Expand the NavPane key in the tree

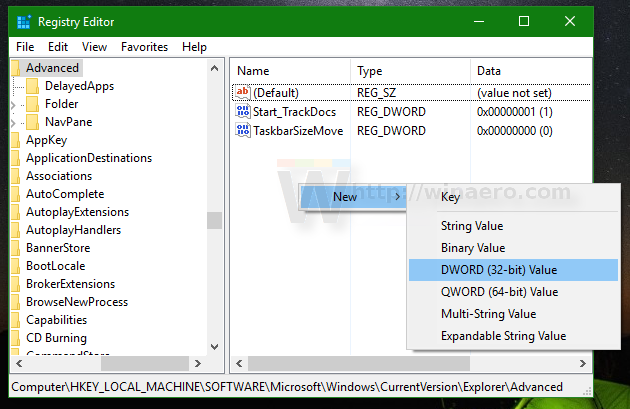[13, 123]
